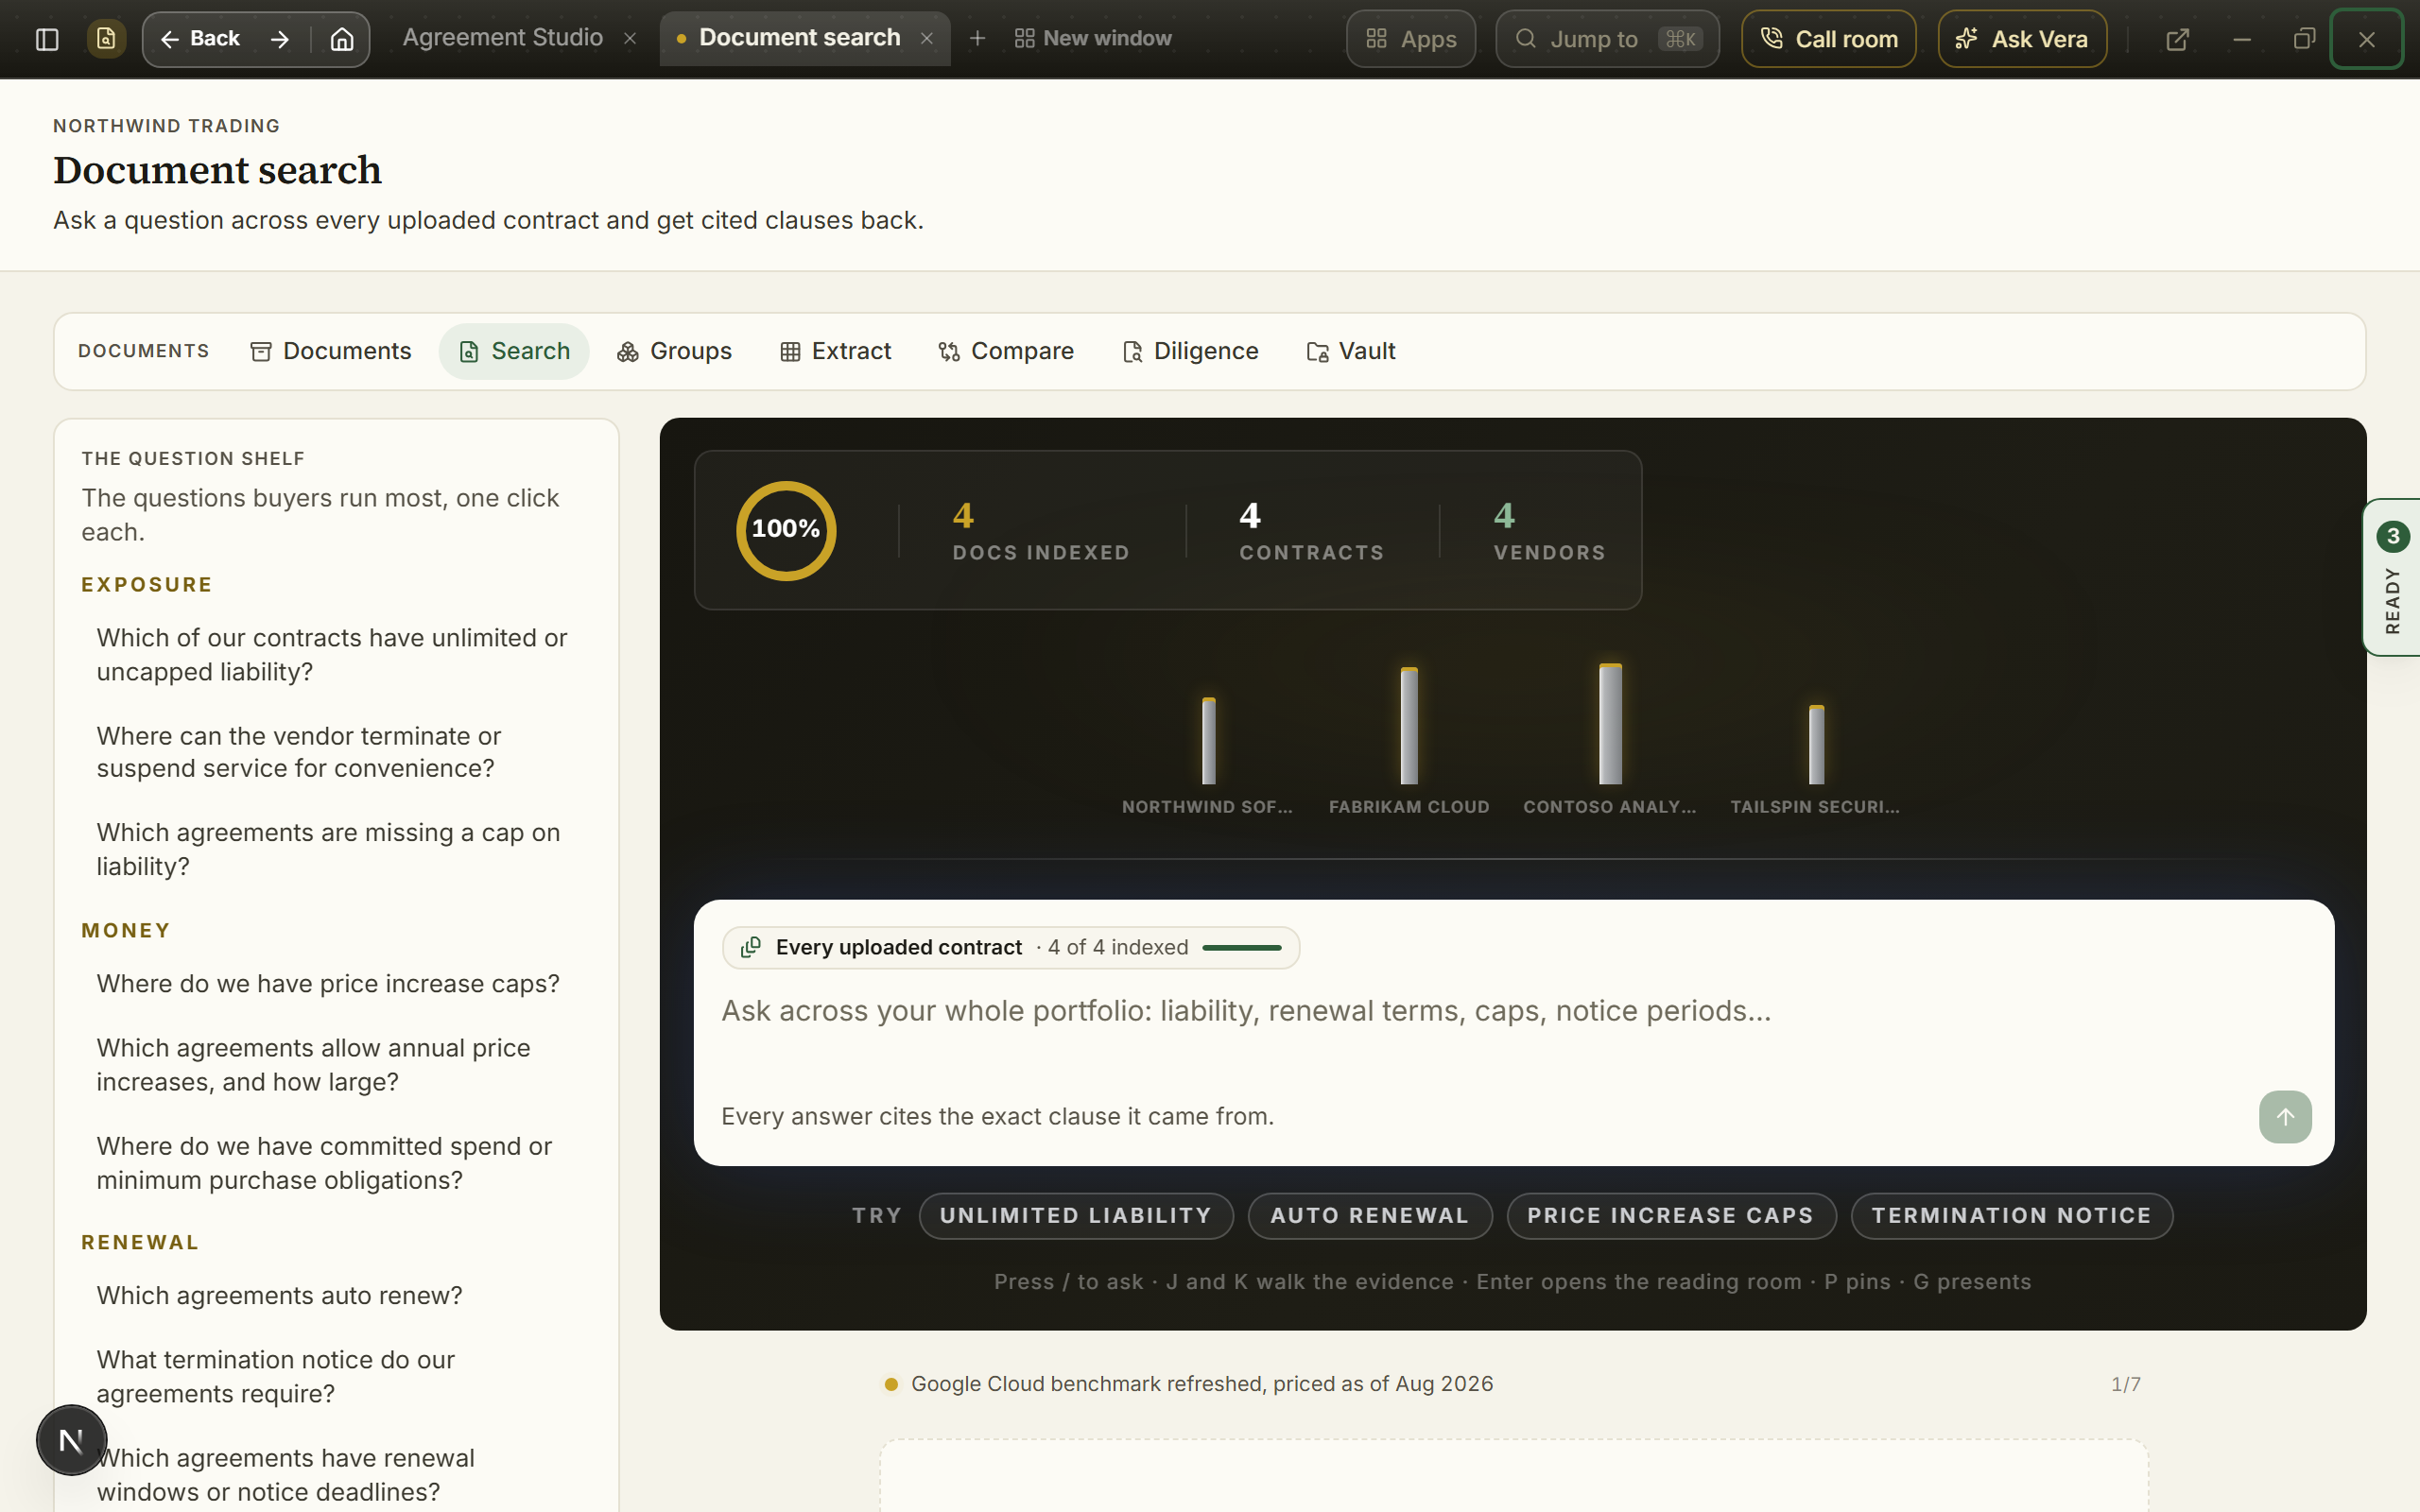Toggle the sidebar panel icon
Image resolution: width=2420 pixels, height=1512 pixels.
coord(47,39)
